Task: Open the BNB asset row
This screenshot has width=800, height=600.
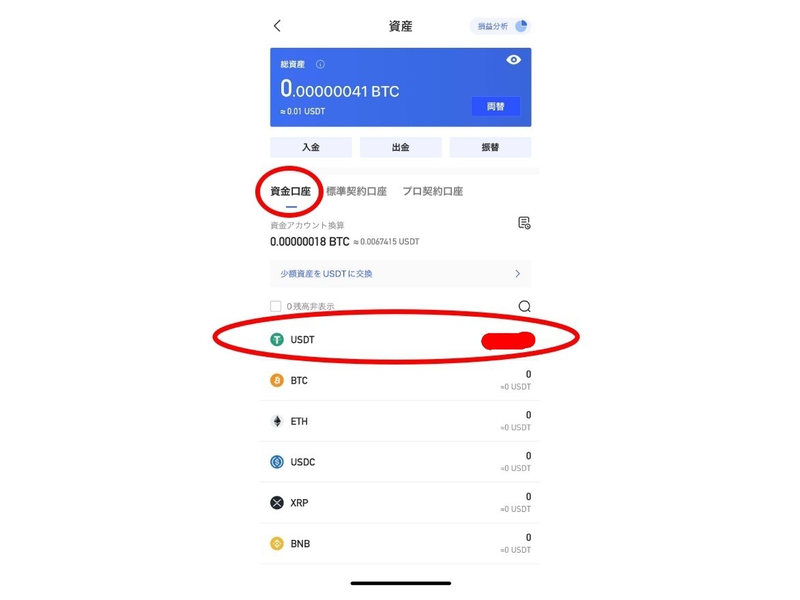Action: [399, 543]
